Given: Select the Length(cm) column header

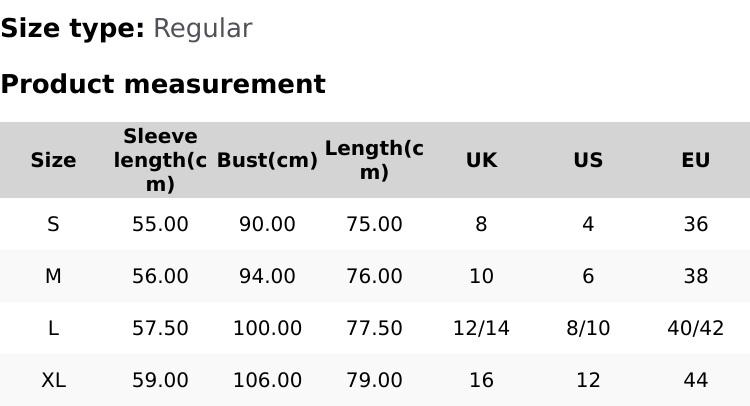Looking at the screenshot, I should pyautogui.click(x=374, y=160).
